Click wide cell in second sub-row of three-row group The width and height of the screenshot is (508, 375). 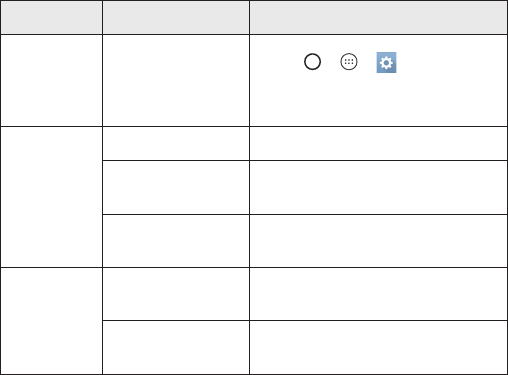coord(378,187)
